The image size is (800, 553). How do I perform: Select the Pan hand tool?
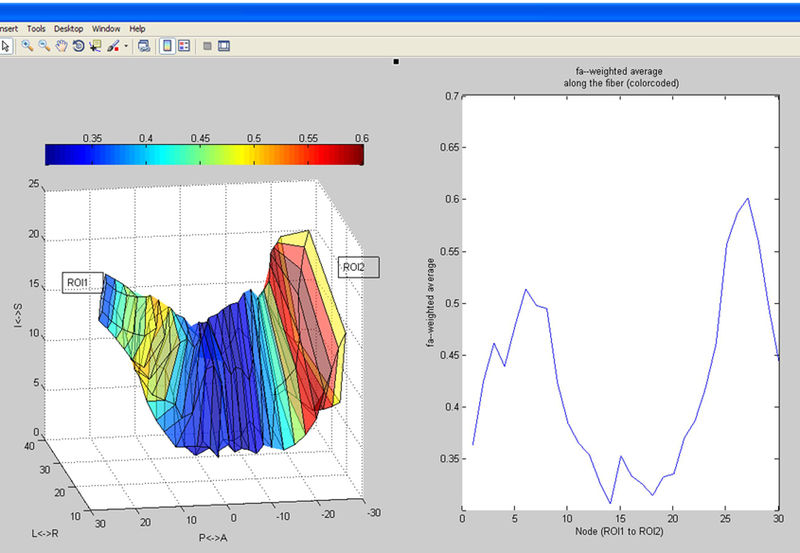61,46
